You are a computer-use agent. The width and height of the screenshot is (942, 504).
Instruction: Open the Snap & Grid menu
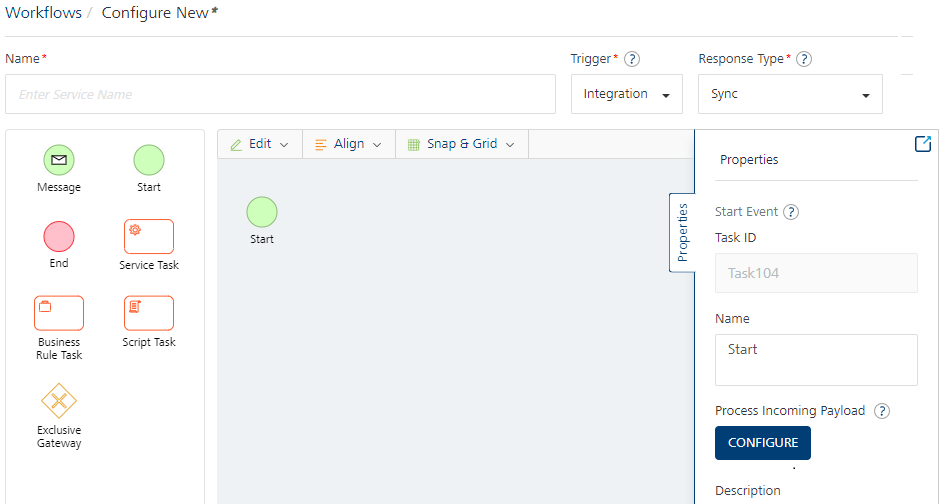(461, 144)
